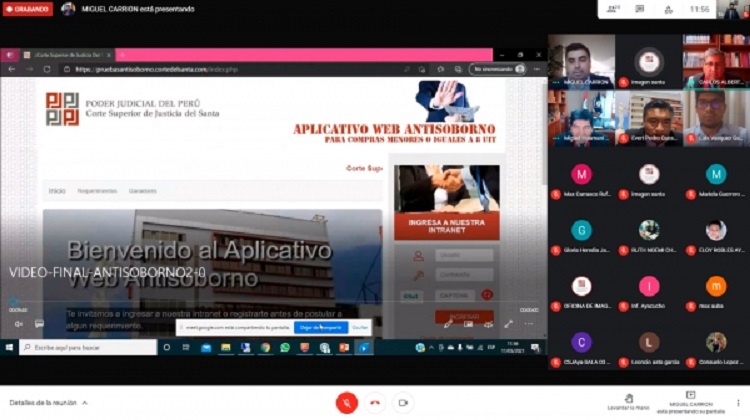Click Poder Judicial del Perú logo
This screenshot has height=420, width=750.
pyautogui.click(x=62, y=109)
